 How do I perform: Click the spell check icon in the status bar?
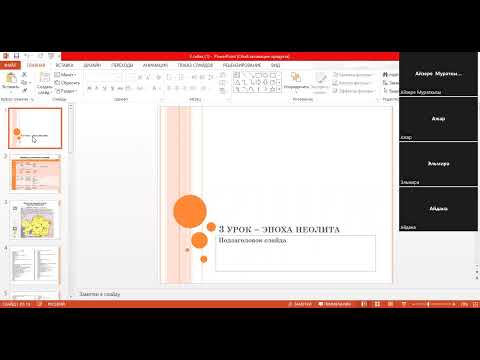pos(39,304)
